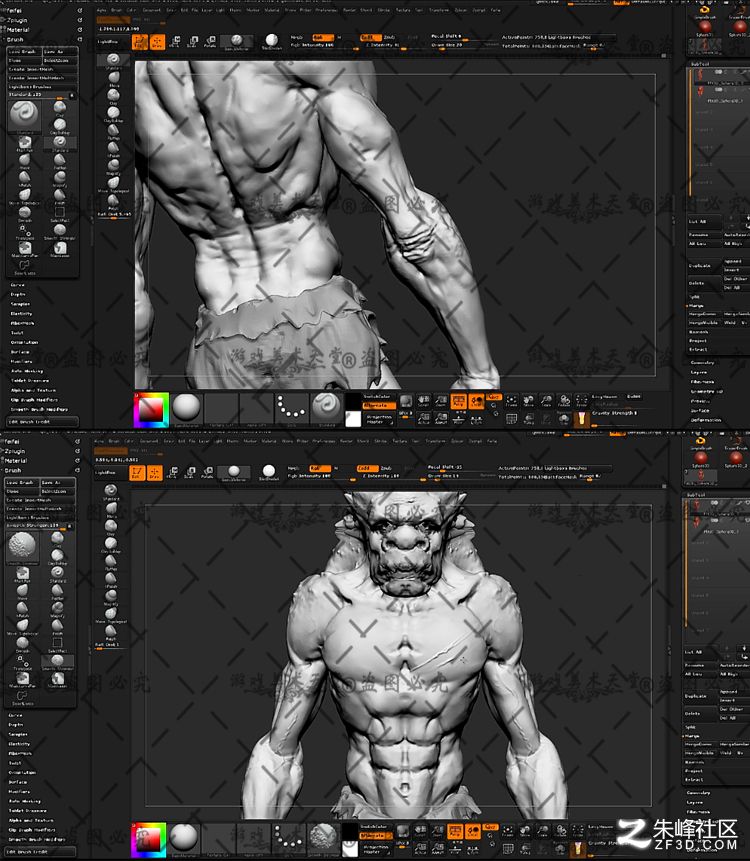Click the color picker square in upper window
Viewport: 750px width, 861px height.
150,410
